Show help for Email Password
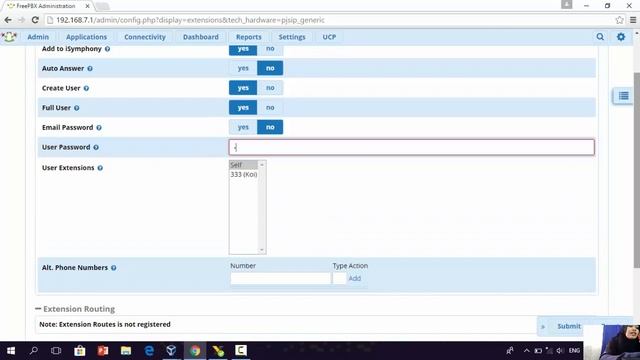The width and height of the screenshot is (640, 360). click(x=99, y=128)
